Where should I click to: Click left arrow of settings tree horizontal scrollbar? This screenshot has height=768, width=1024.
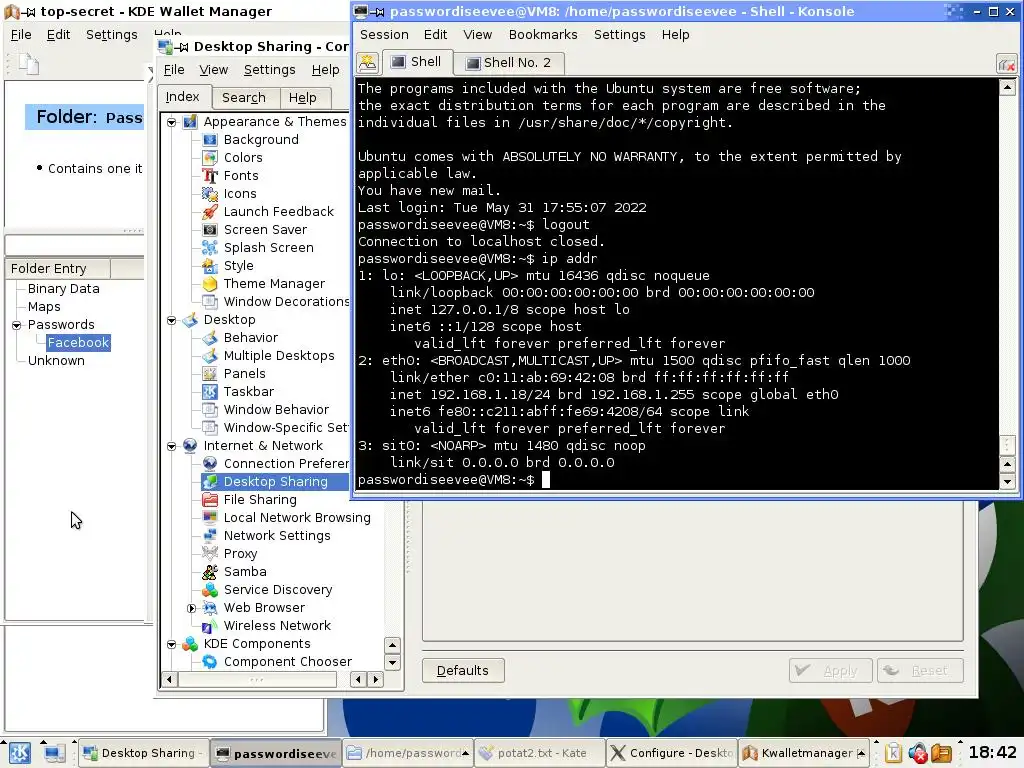pos(170,680)
